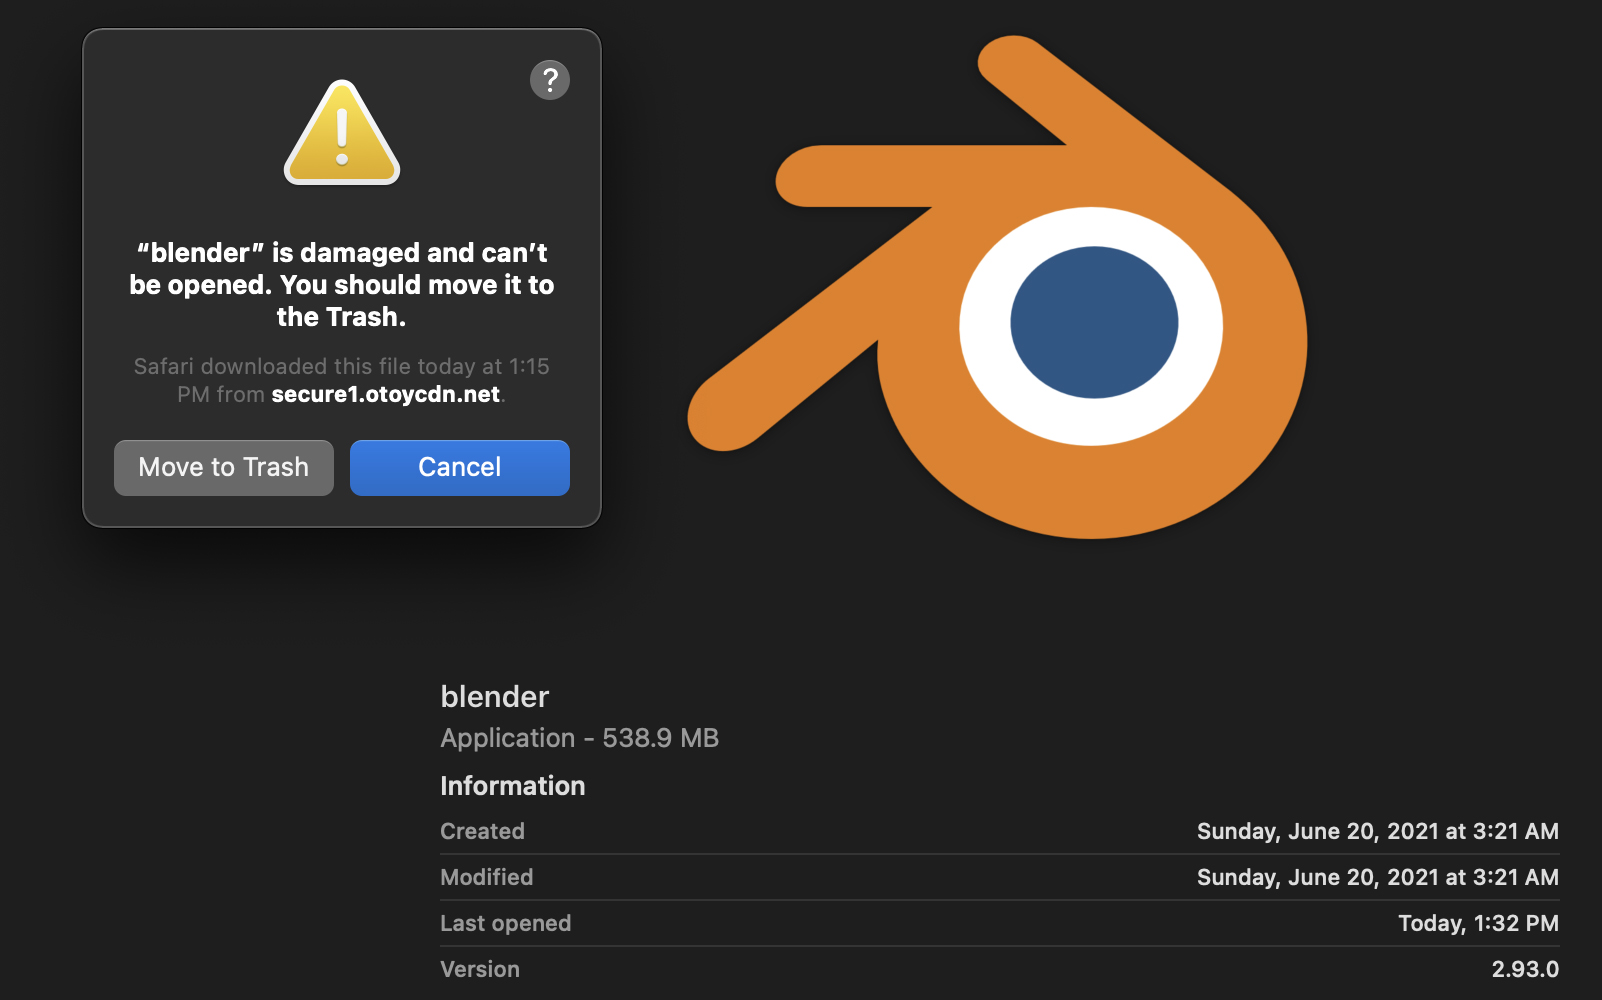Select the Created date value
This screenshot has width=1602, height=1000.
[x=1377, y=831]
